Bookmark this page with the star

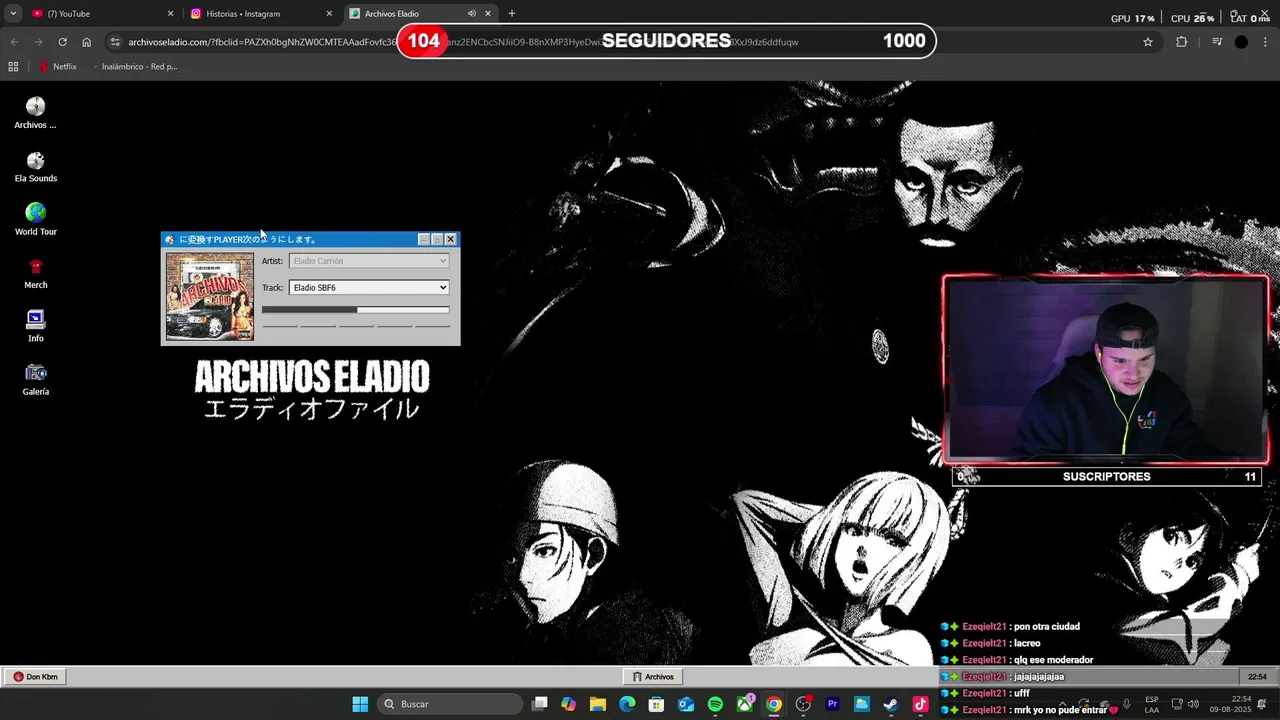pos(1148,42)
